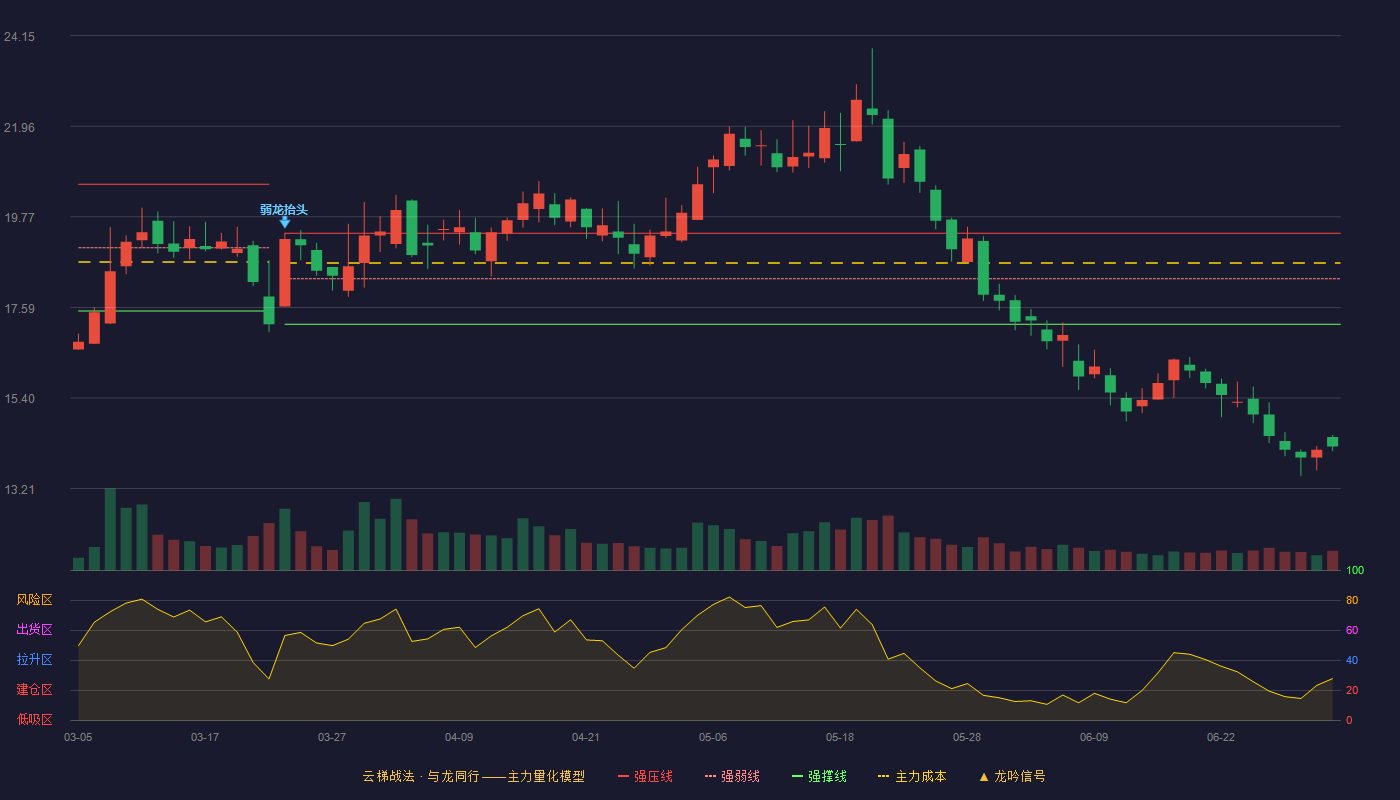Click the 17.59 price axis label

19,309
